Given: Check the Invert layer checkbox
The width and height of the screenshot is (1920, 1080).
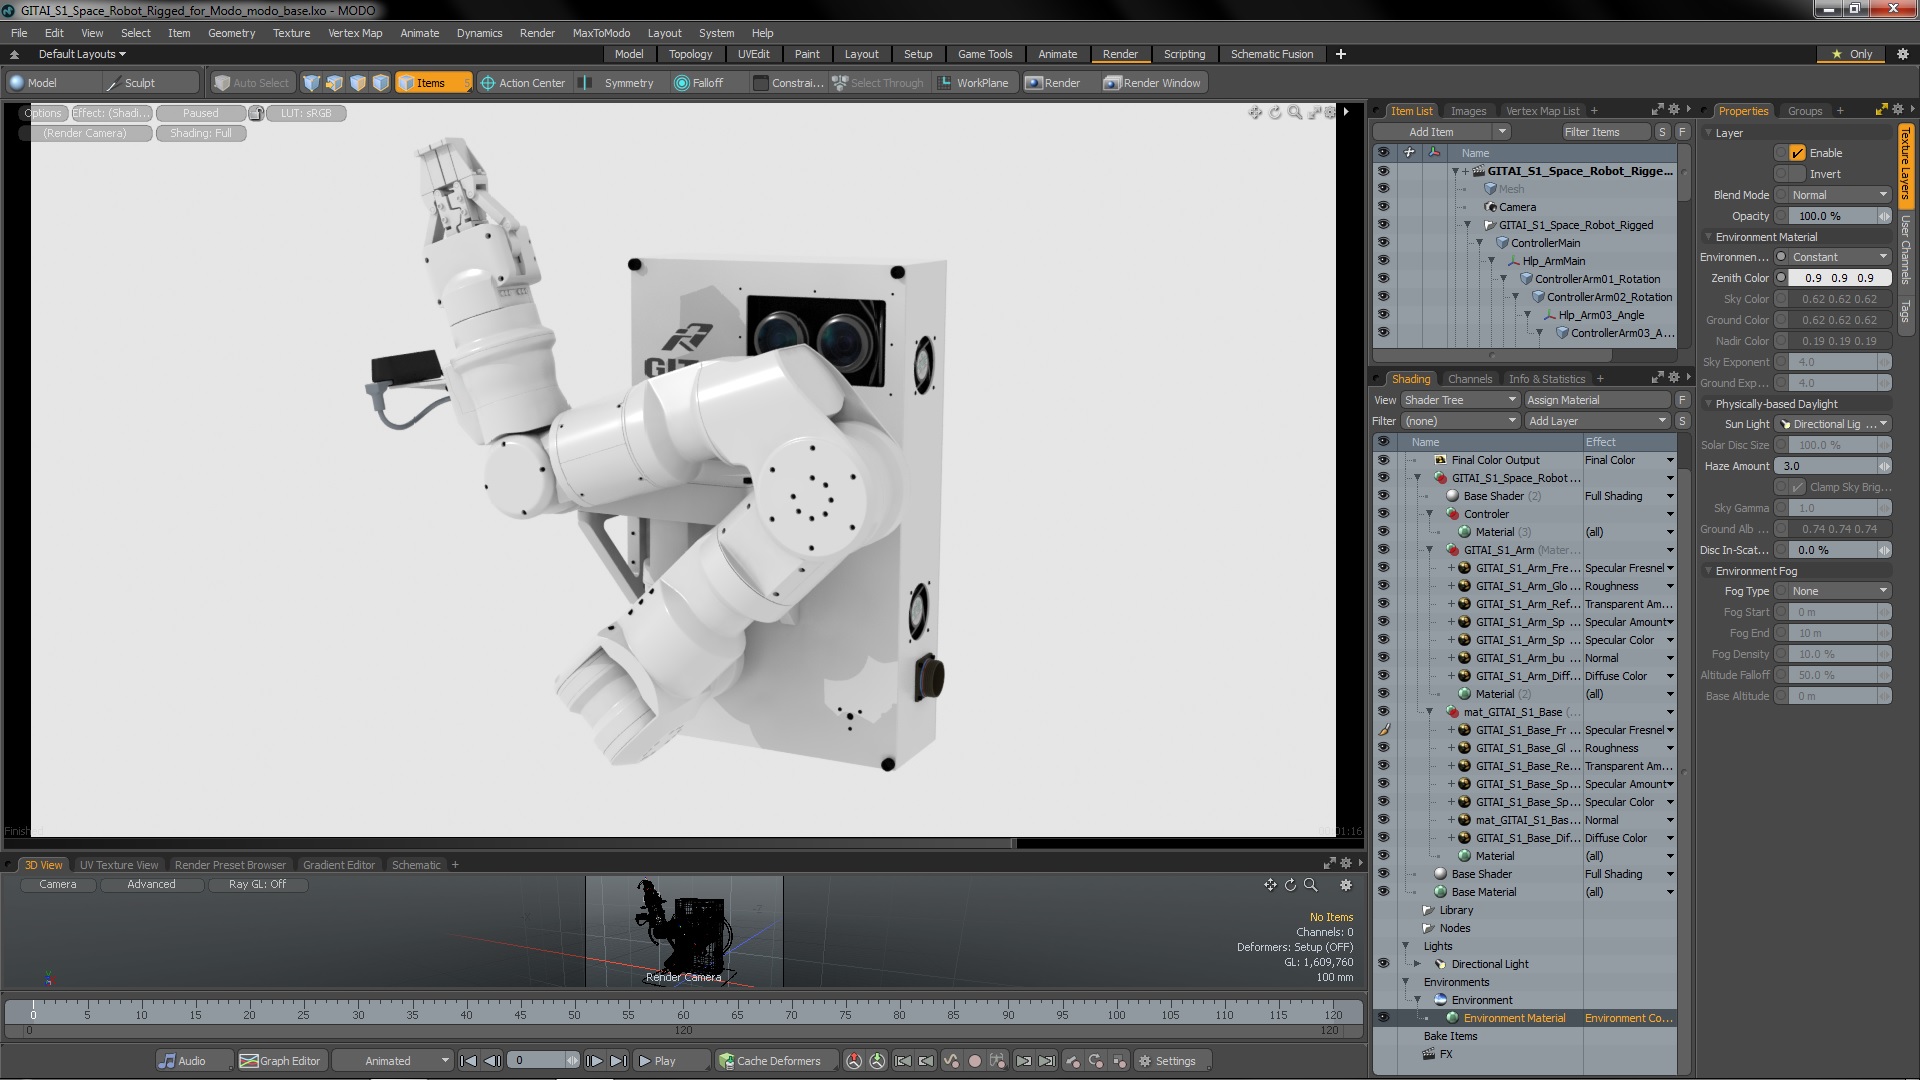Looking at the screenshot, I should click(x=1797, y=174).
